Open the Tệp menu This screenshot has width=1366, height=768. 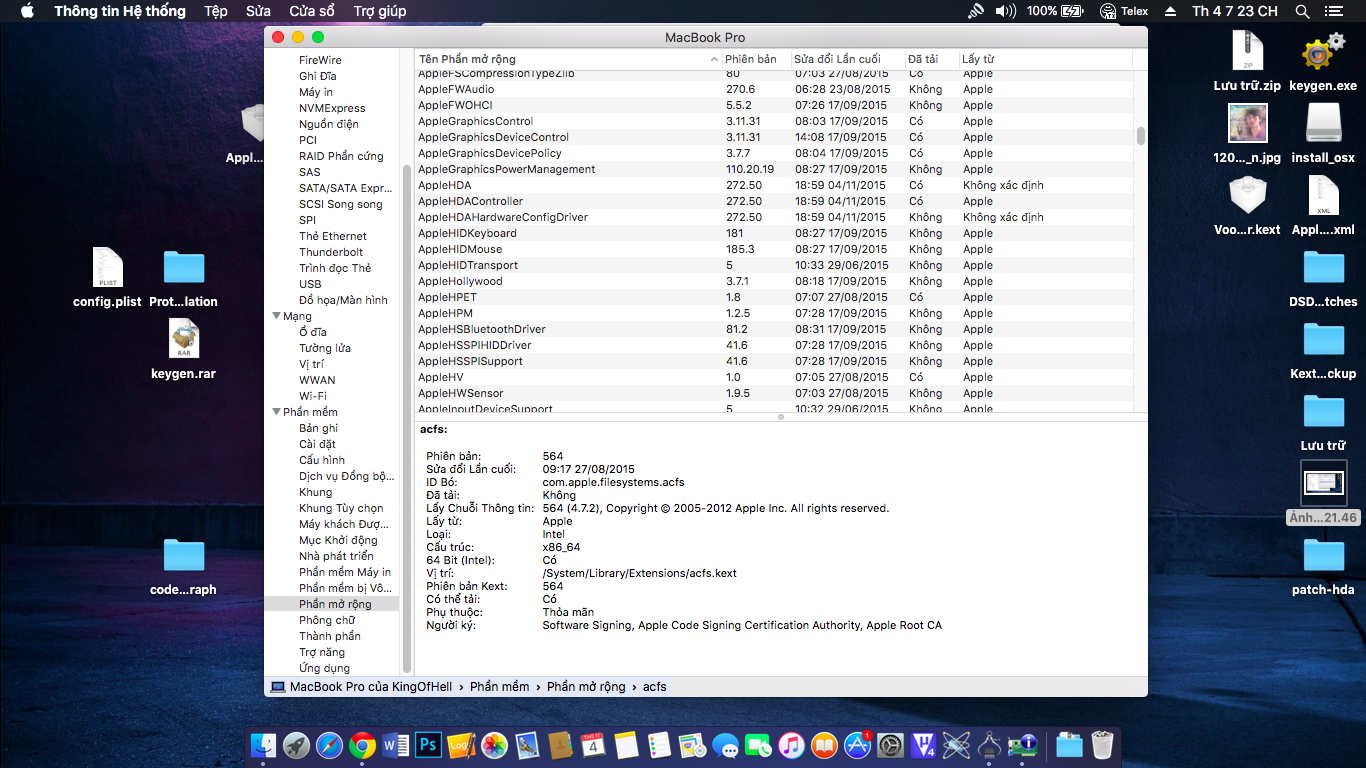[215, 11]
